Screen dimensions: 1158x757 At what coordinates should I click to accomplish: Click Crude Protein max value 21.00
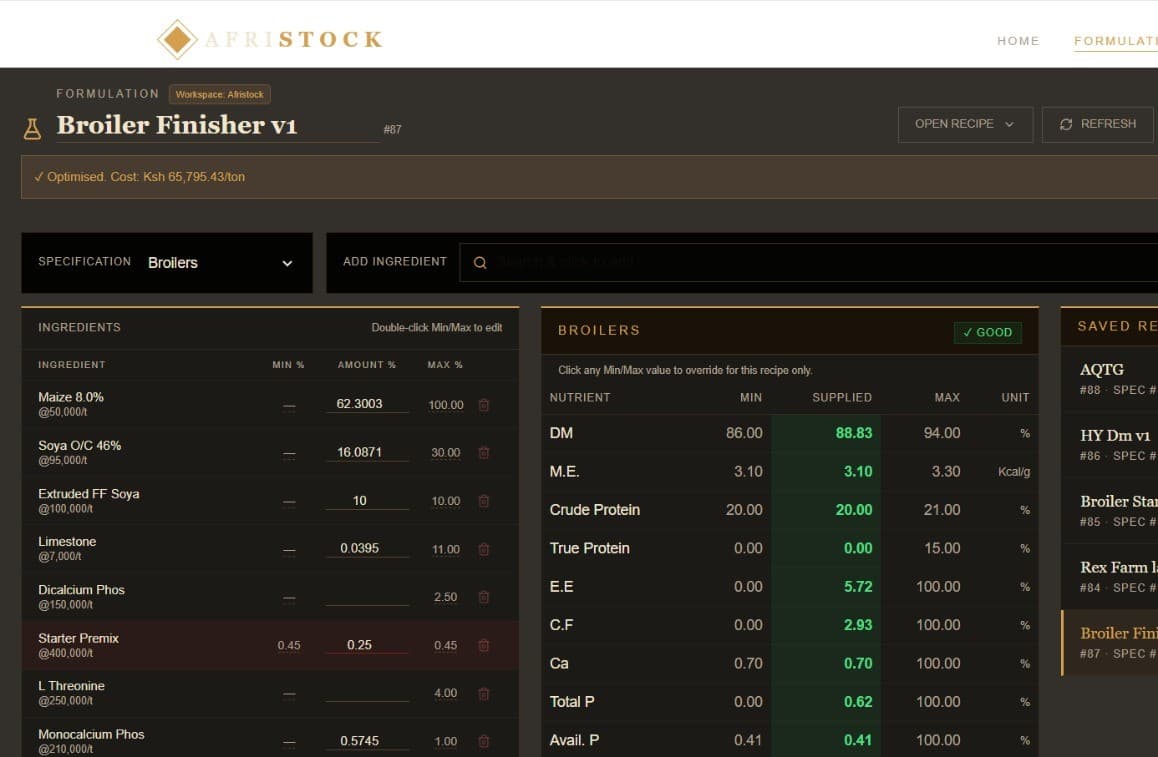(x=942, y=510)
